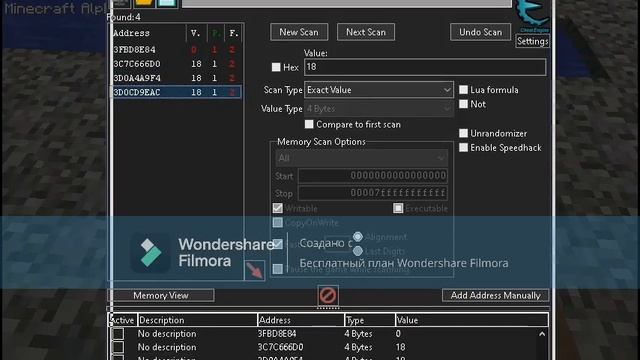Toggle the Writable checkbox

coord(278,208)
